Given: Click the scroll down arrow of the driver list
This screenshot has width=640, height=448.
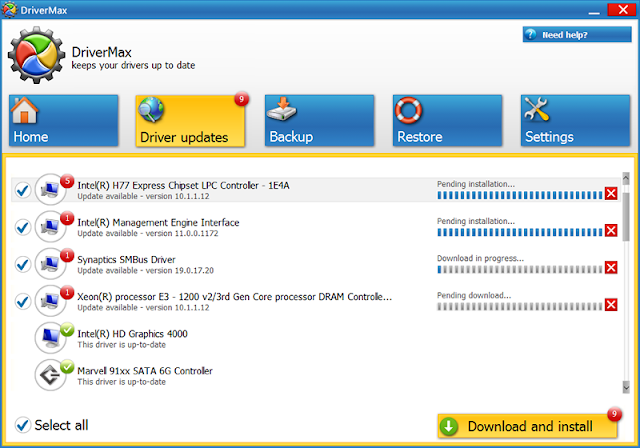Looking at the screenshot, I should pyautogui.click(x=626, y=386).
